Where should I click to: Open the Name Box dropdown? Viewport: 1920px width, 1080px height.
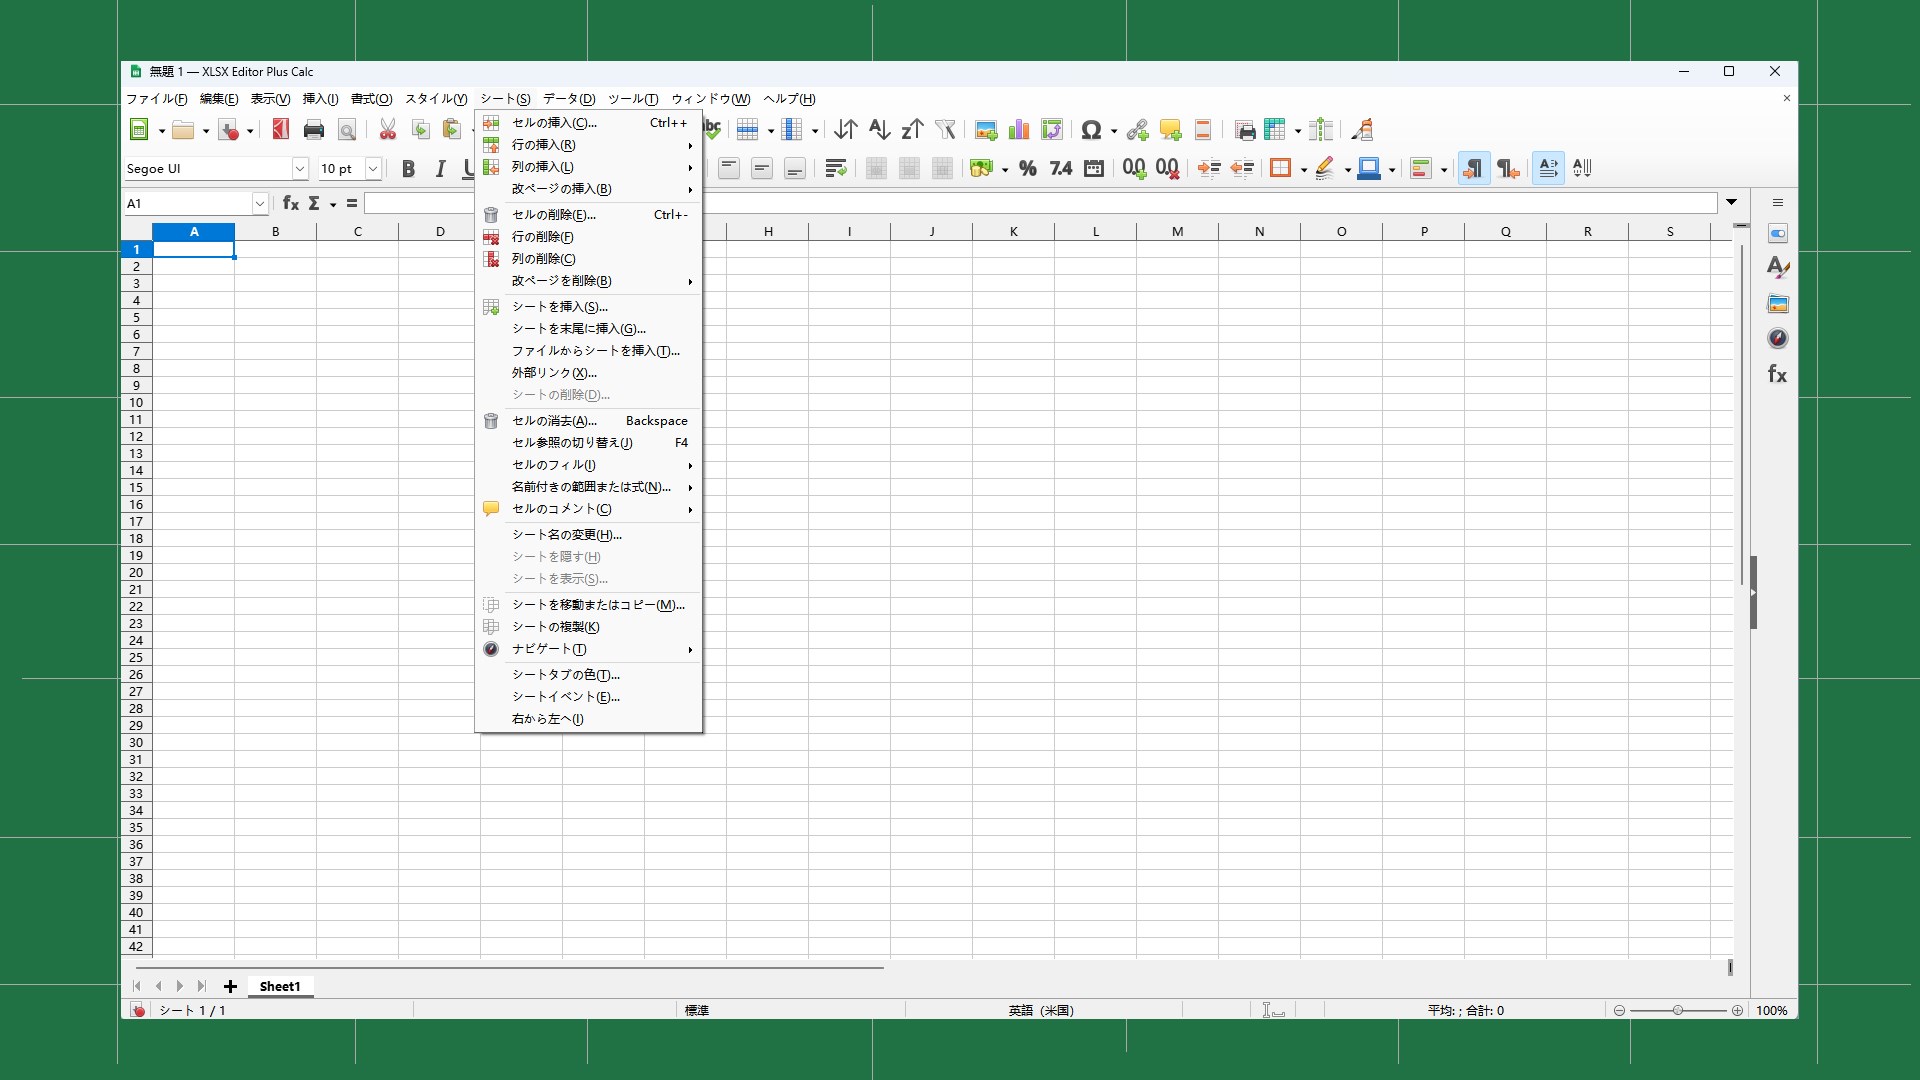(259, 203)
